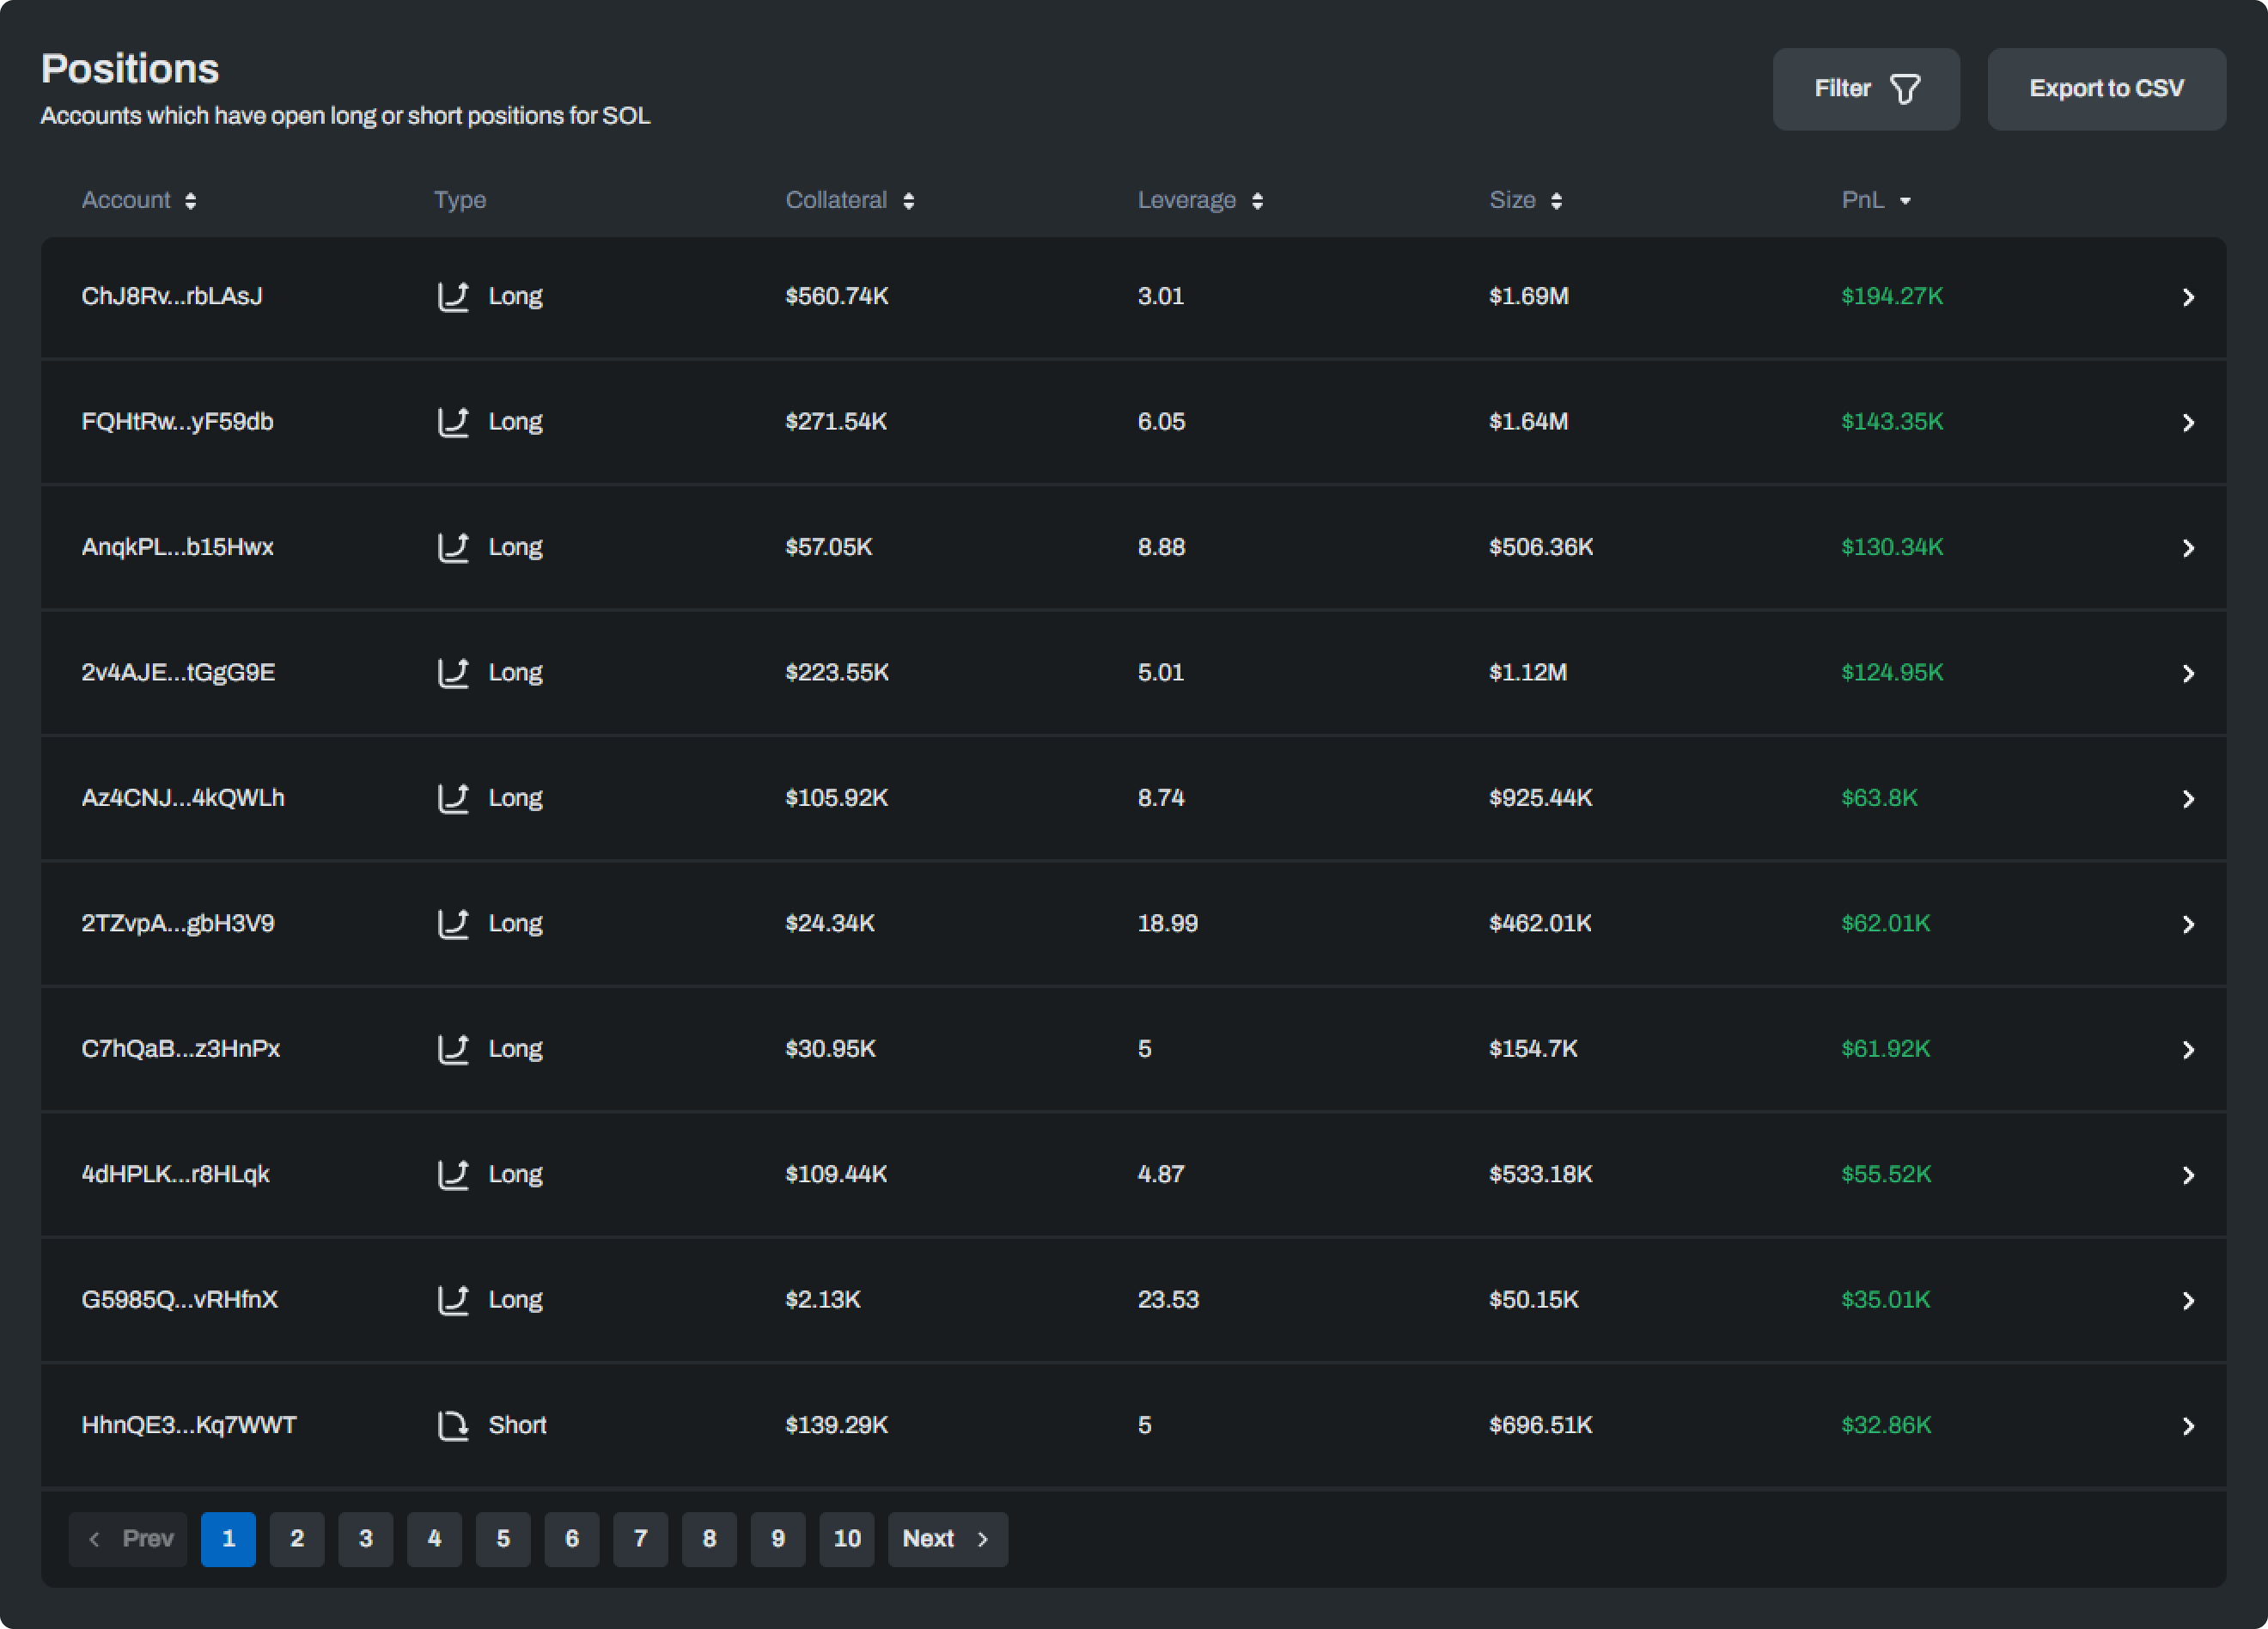Click account C7hQaB...z3HnPx
Viewport: 2268px width, 1629px height.
(x=181, y=1049)
